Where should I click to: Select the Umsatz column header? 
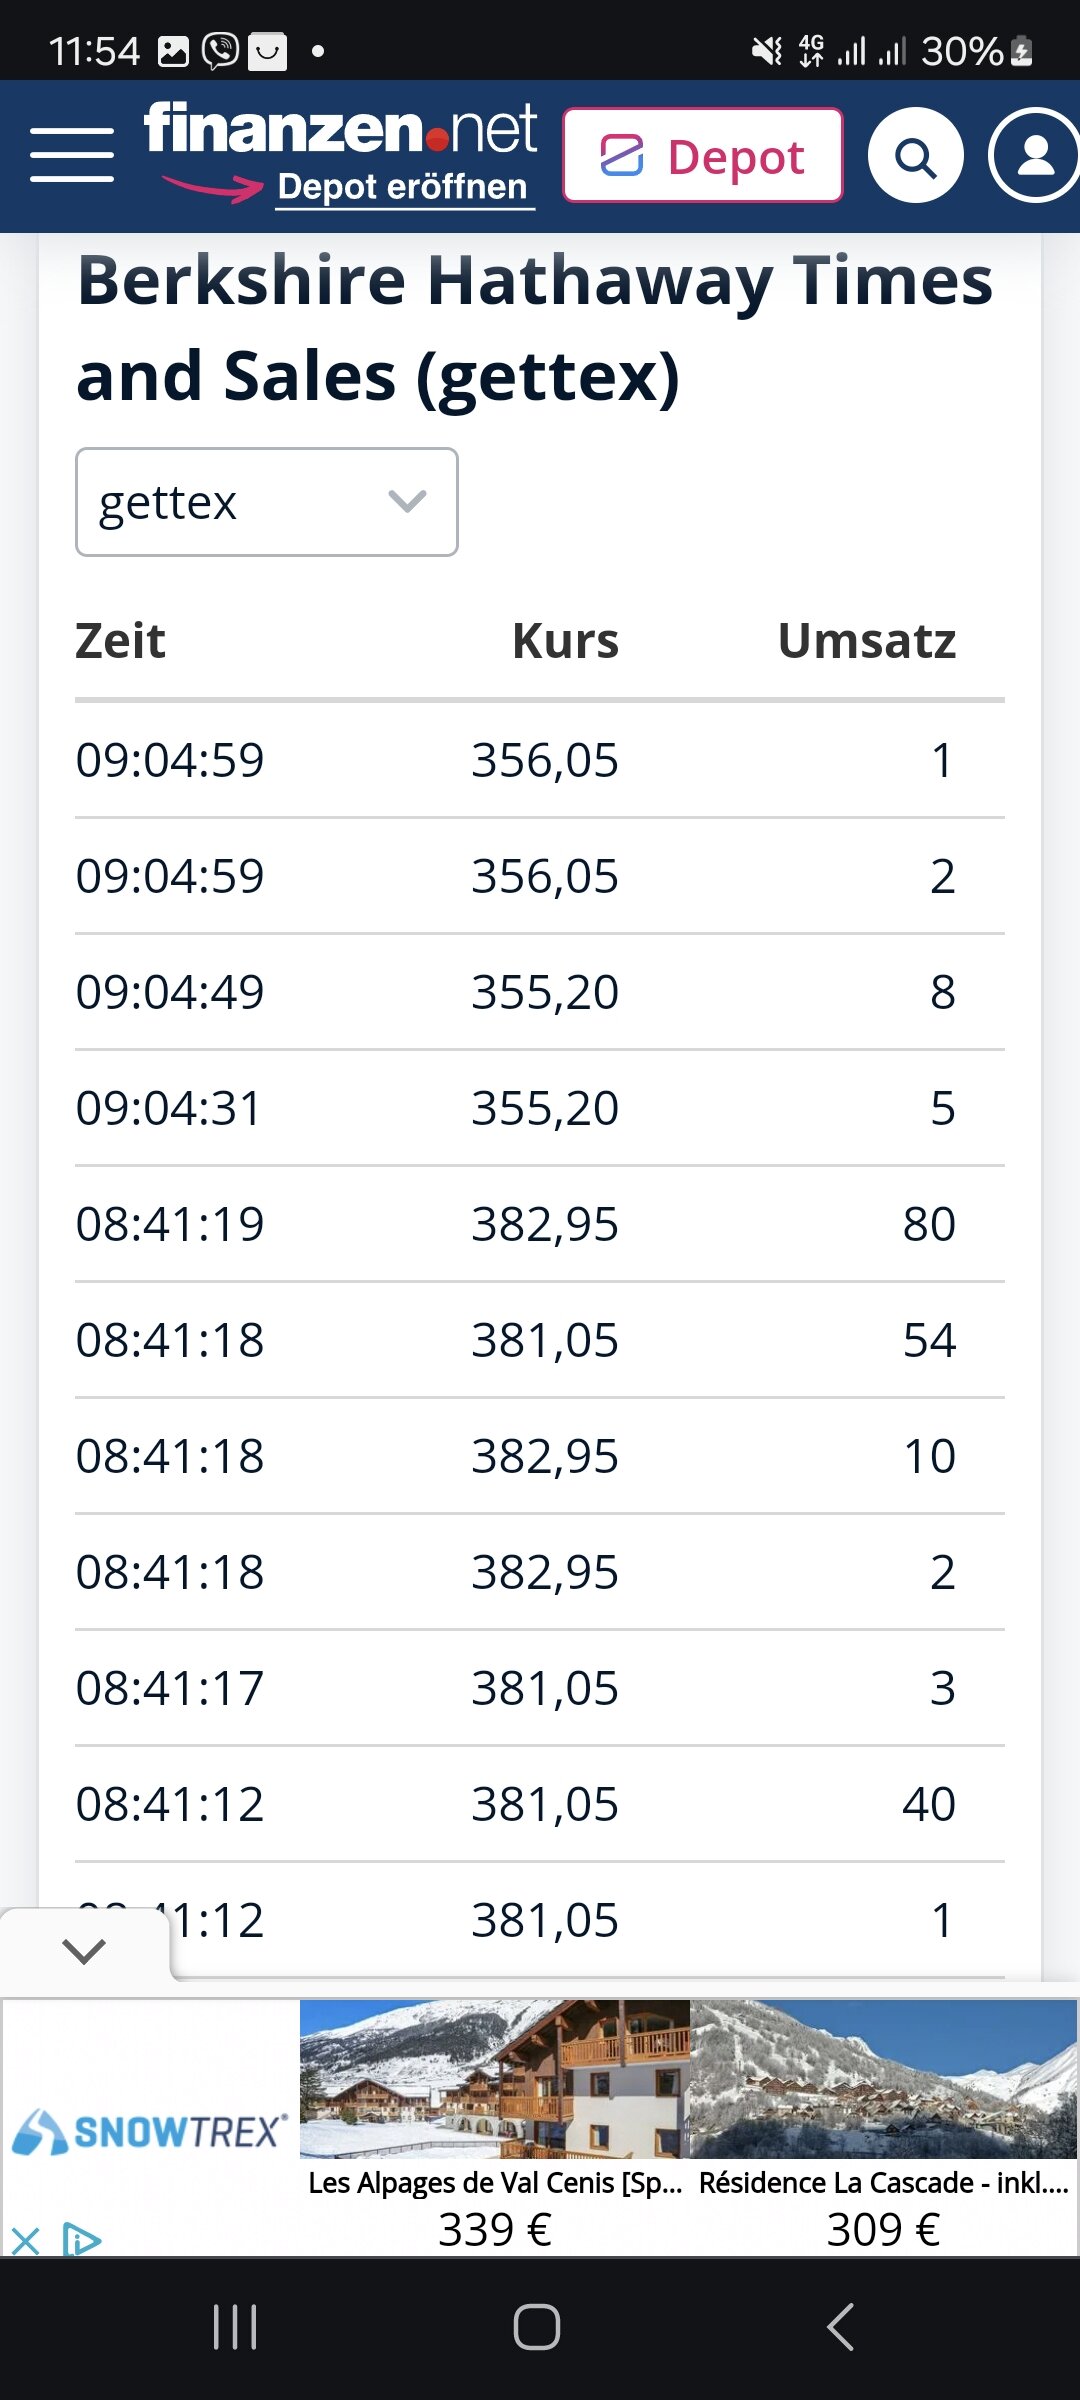pos(866,641)
